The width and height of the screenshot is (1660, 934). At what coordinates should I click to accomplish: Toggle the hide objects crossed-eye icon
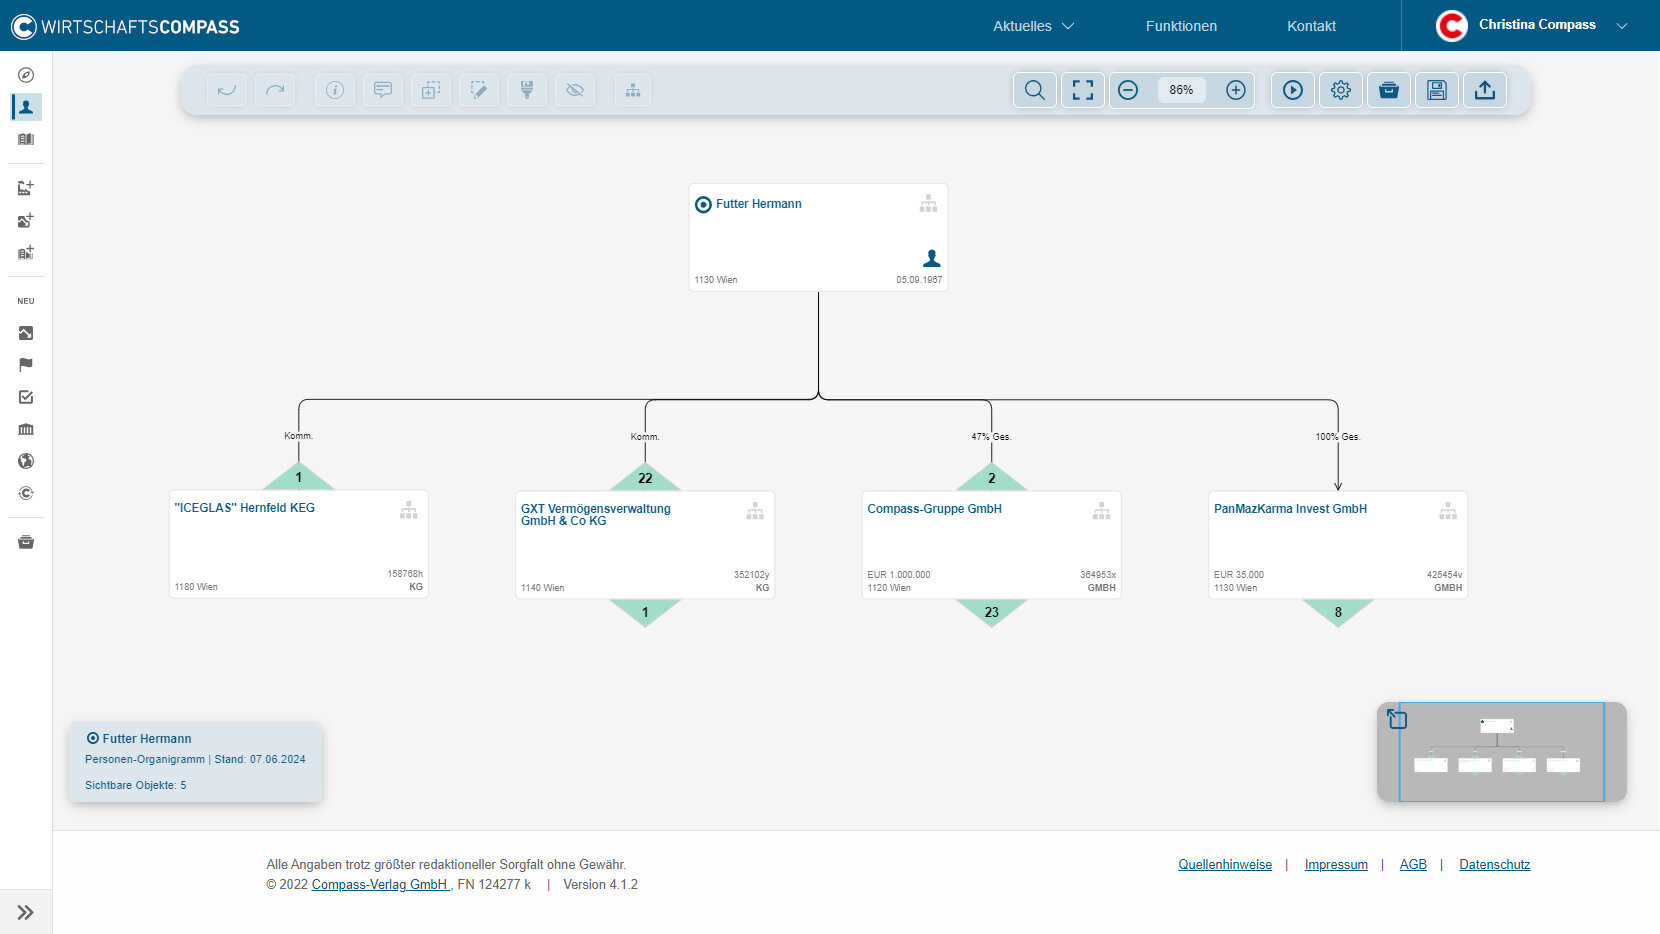(x=575, y=90)
